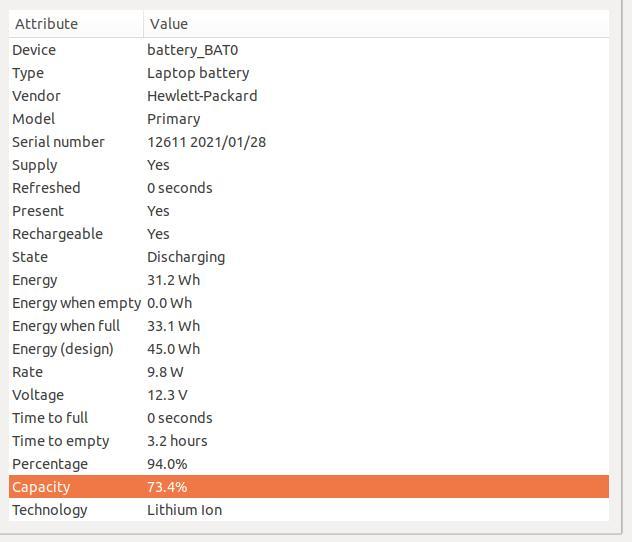The image size is (632, 542).
Task: Click the Value column header
Action: coord(376,24)
